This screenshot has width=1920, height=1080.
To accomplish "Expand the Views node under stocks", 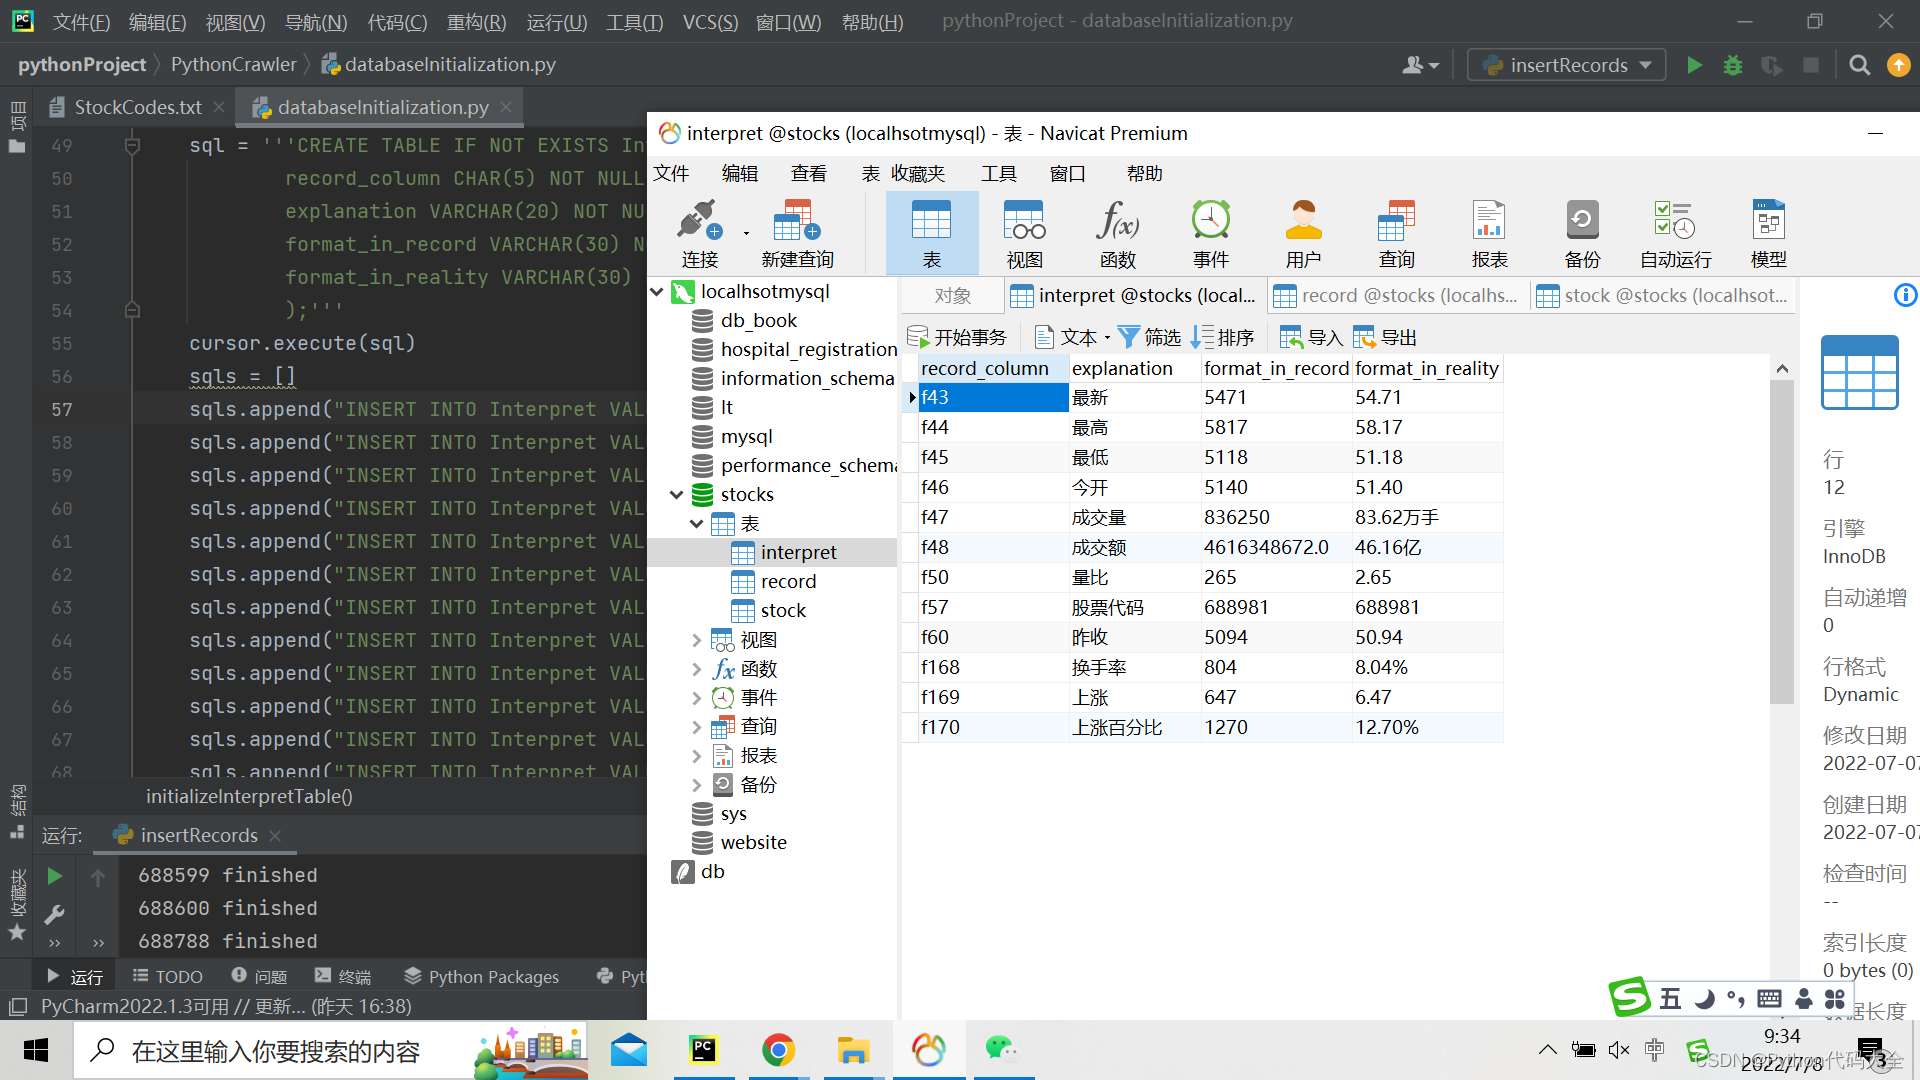I will (697, 640).
